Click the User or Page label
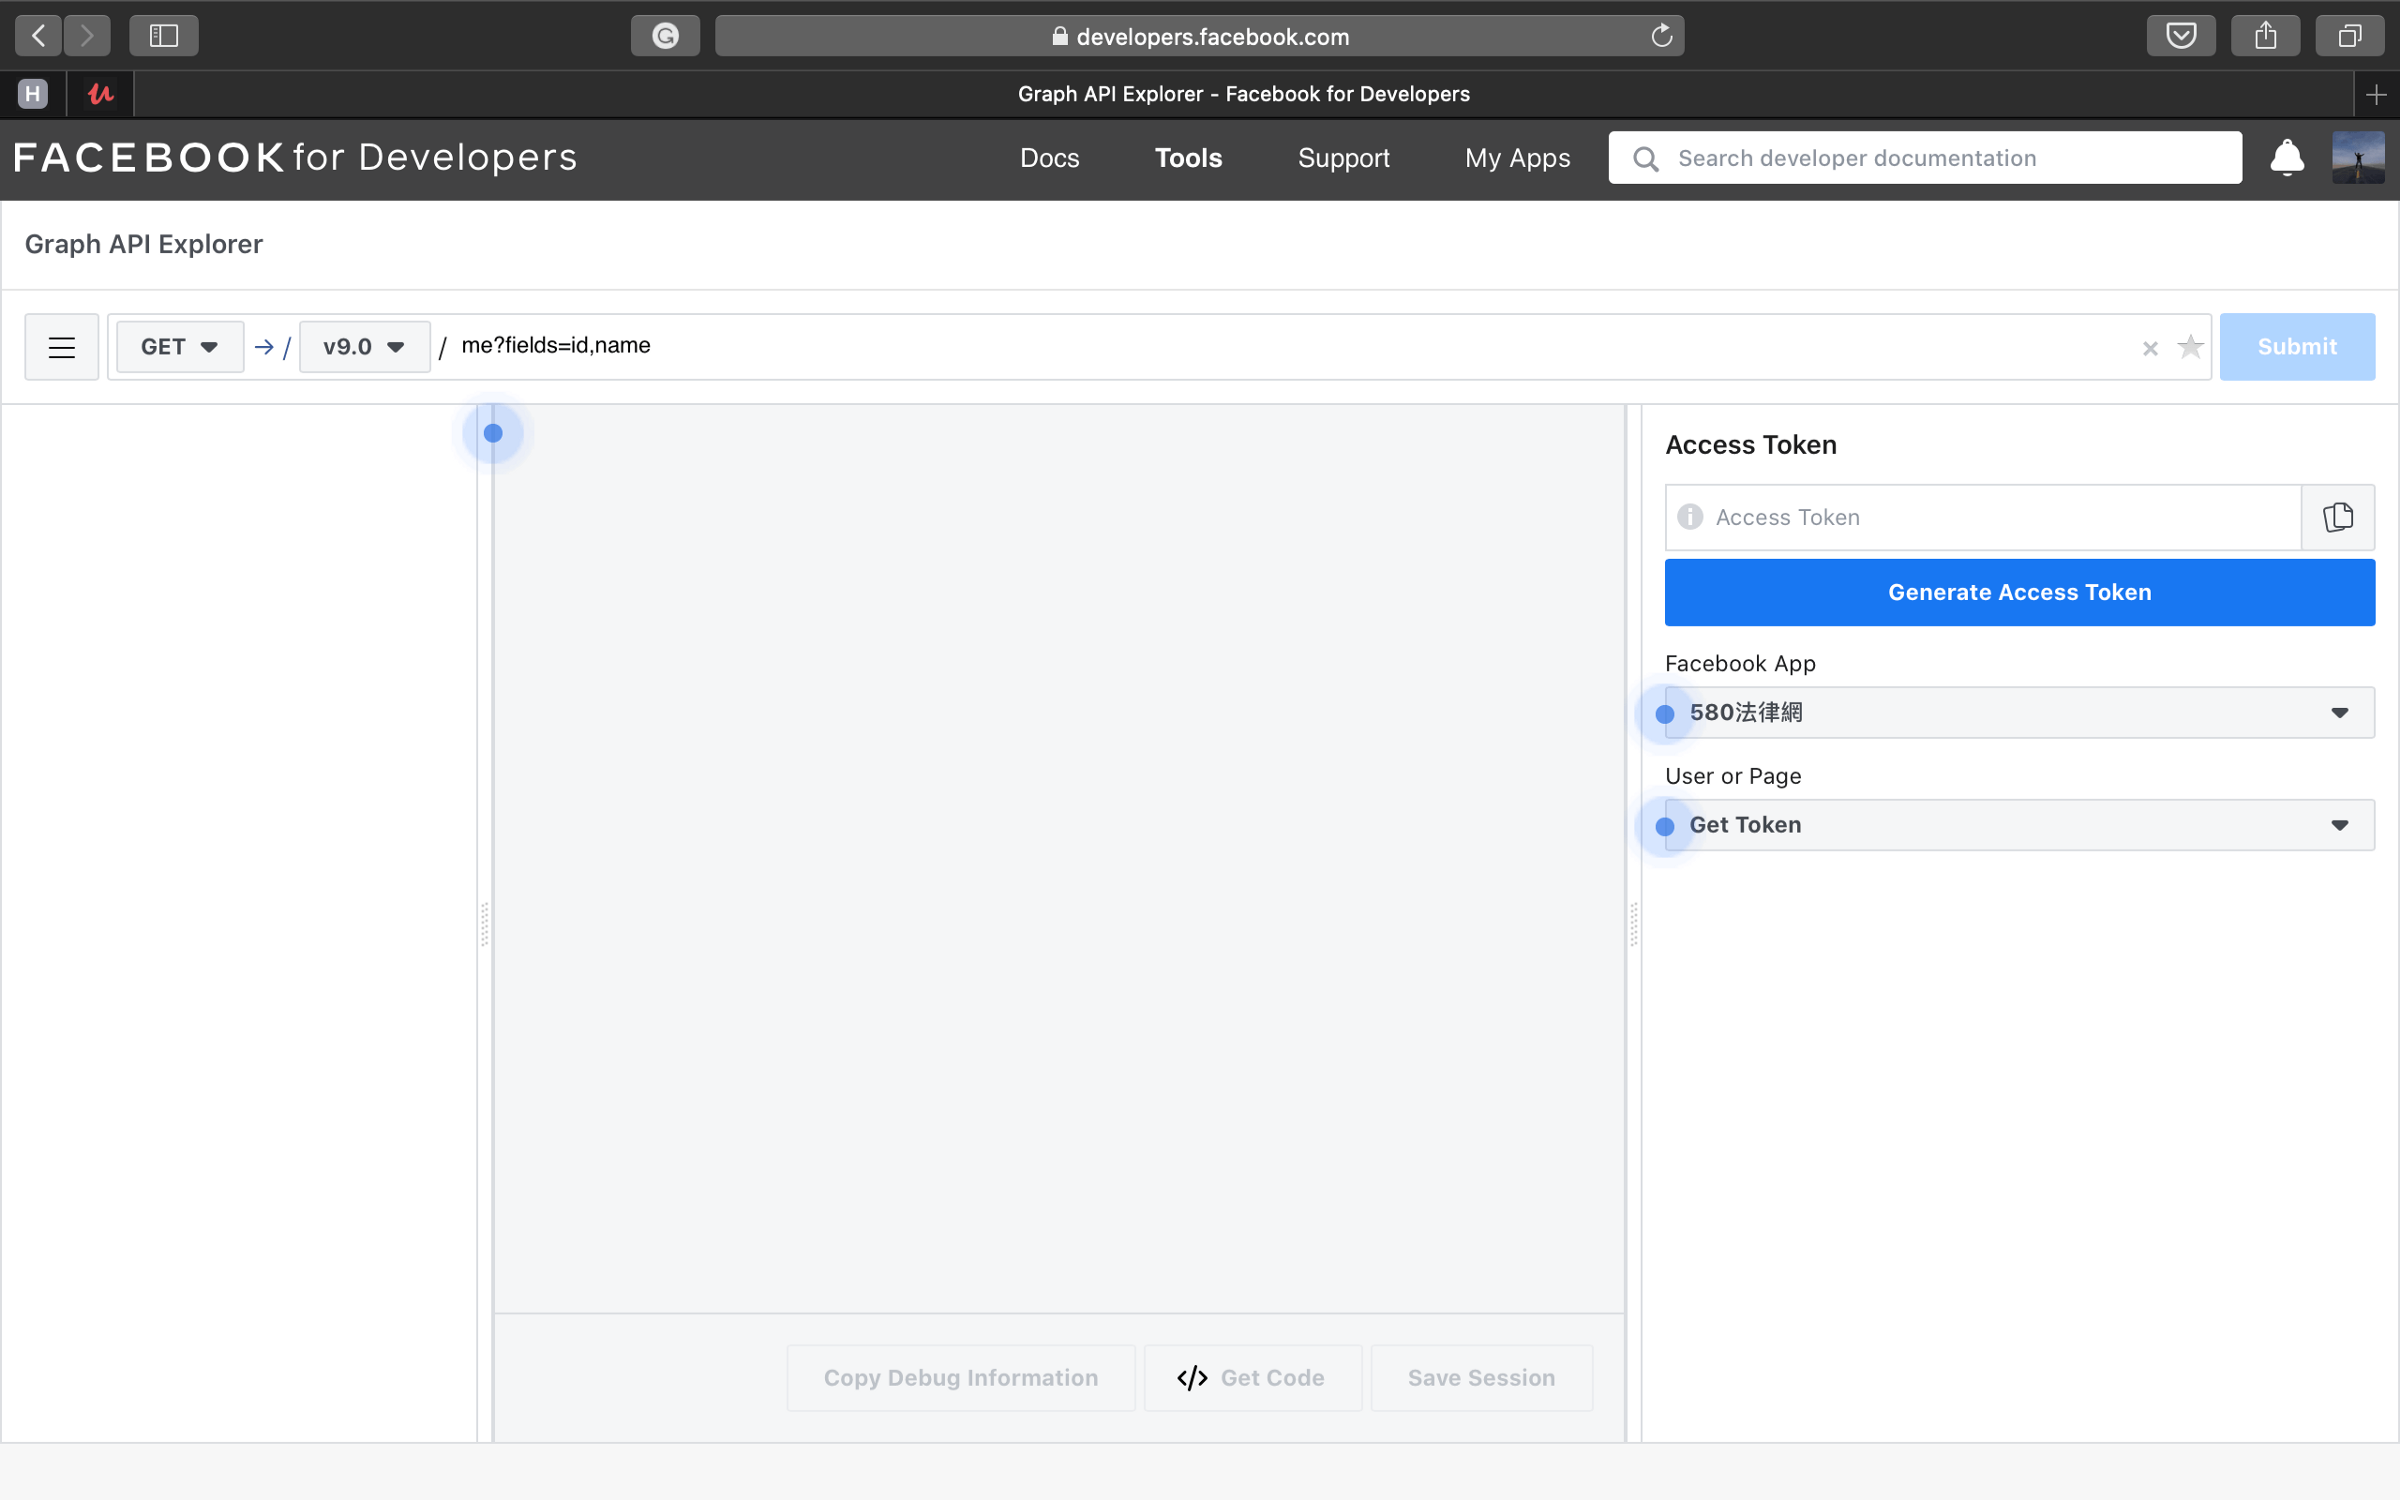The height and width of the screenshot is (1500, 2400). click(x=1733, y=776)
